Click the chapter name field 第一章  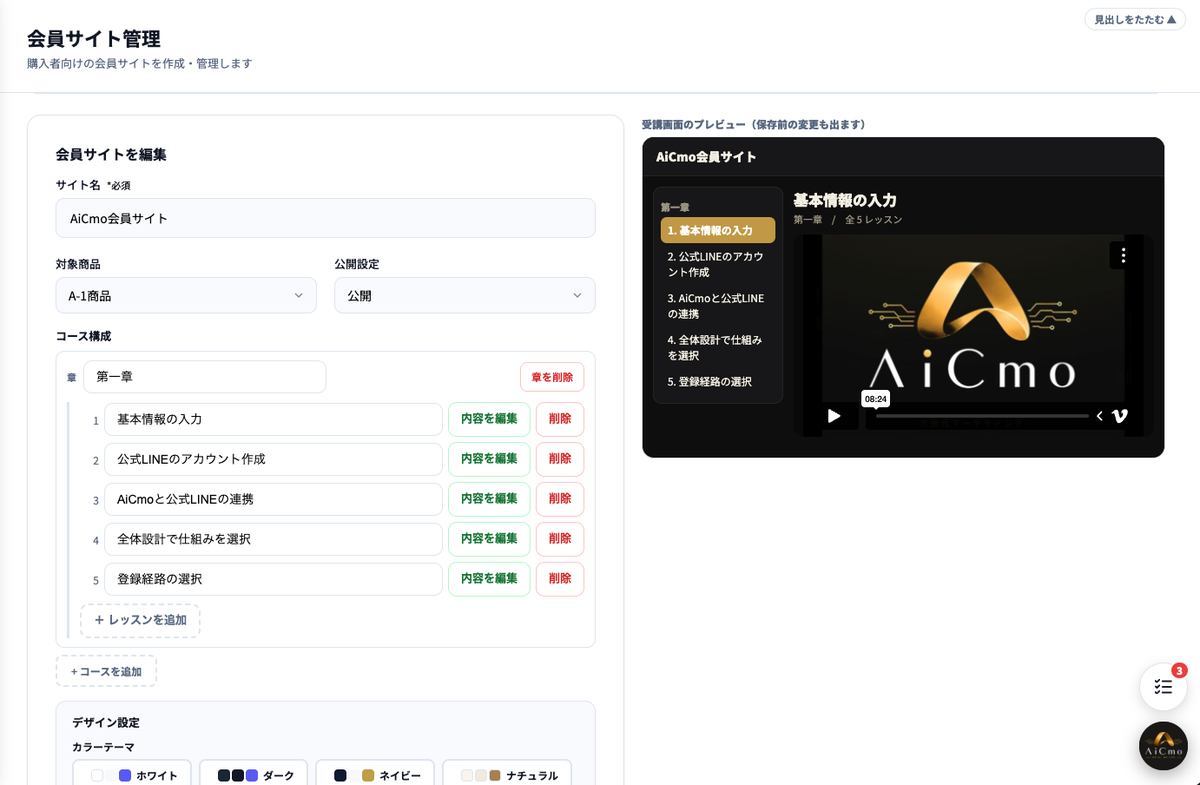tap(205, 377)
